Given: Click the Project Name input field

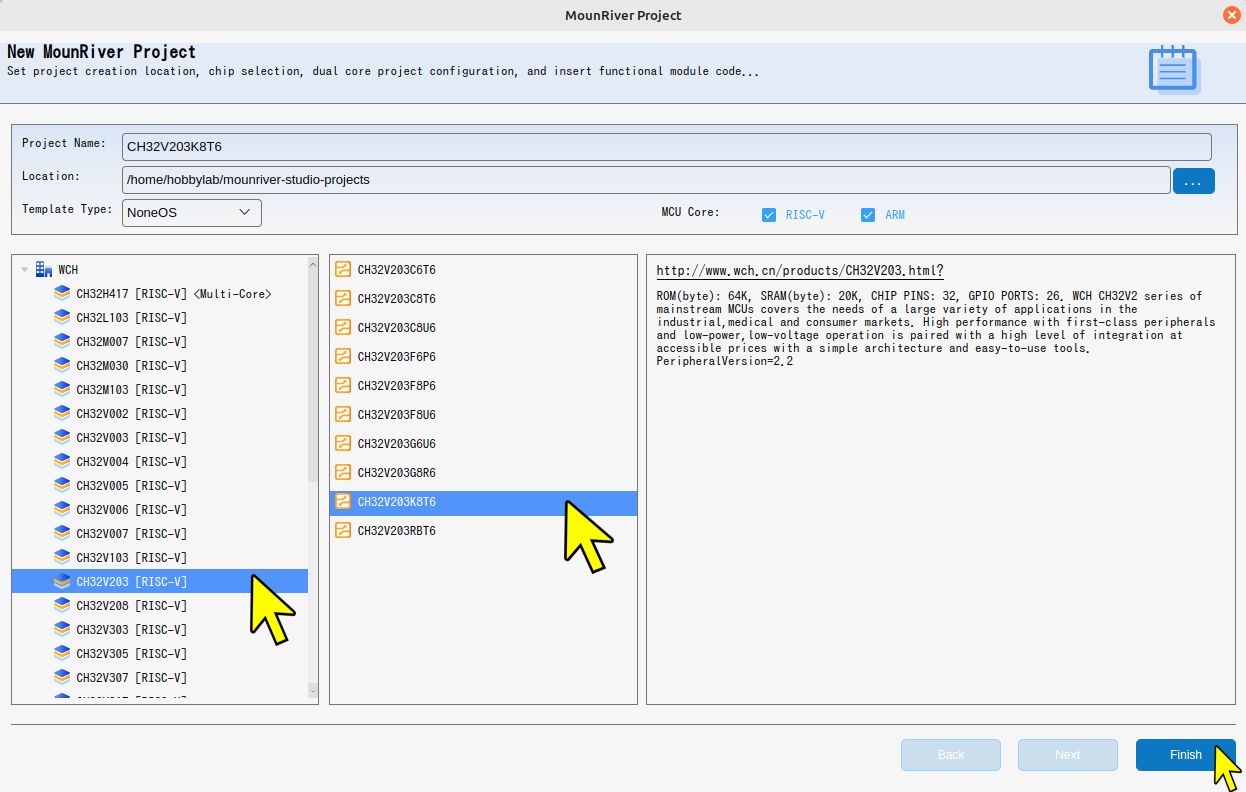Looking at the screenshot, I should [667, 147].
